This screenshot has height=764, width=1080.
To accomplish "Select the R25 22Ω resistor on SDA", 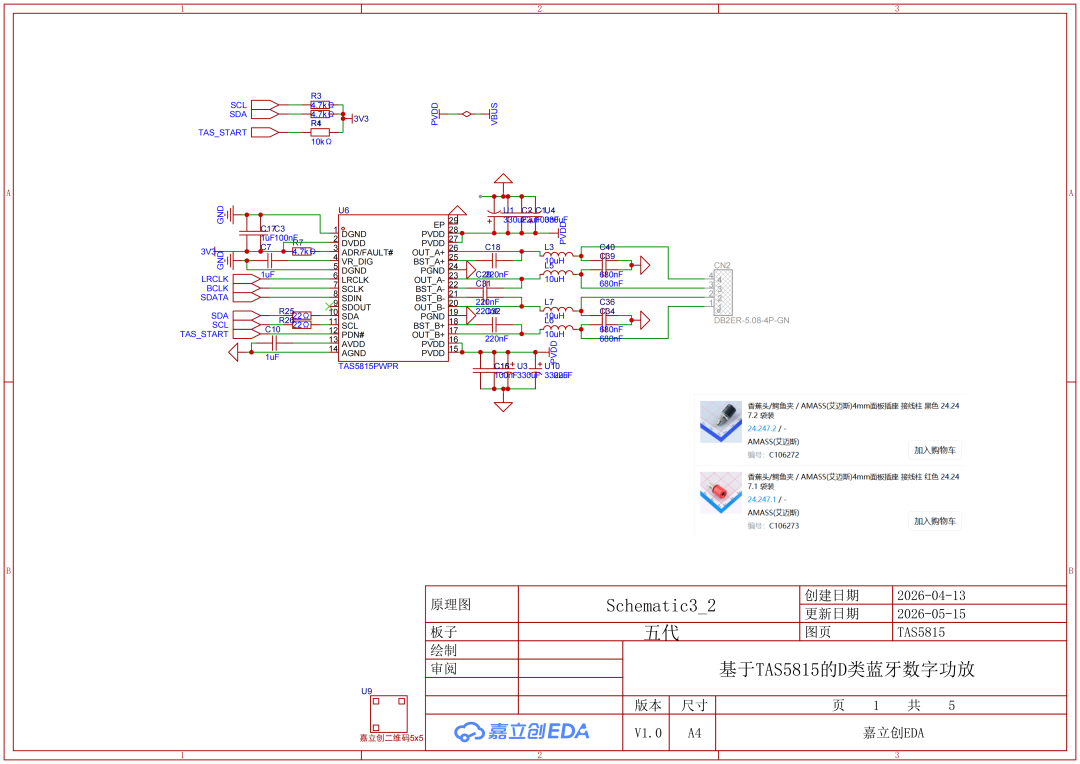I will pyautogui.click(x=302, y=316).
